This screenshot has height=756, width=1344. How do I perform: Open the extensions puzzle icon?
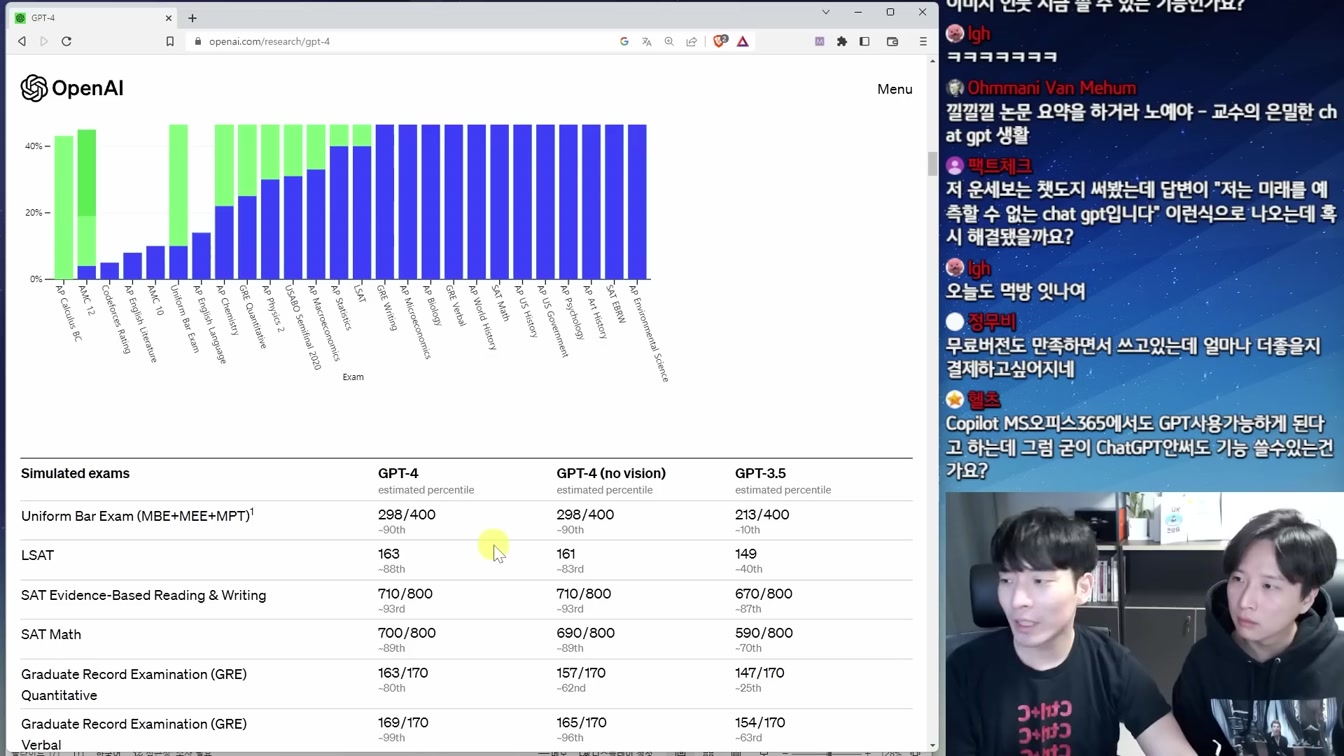(842, 42)
